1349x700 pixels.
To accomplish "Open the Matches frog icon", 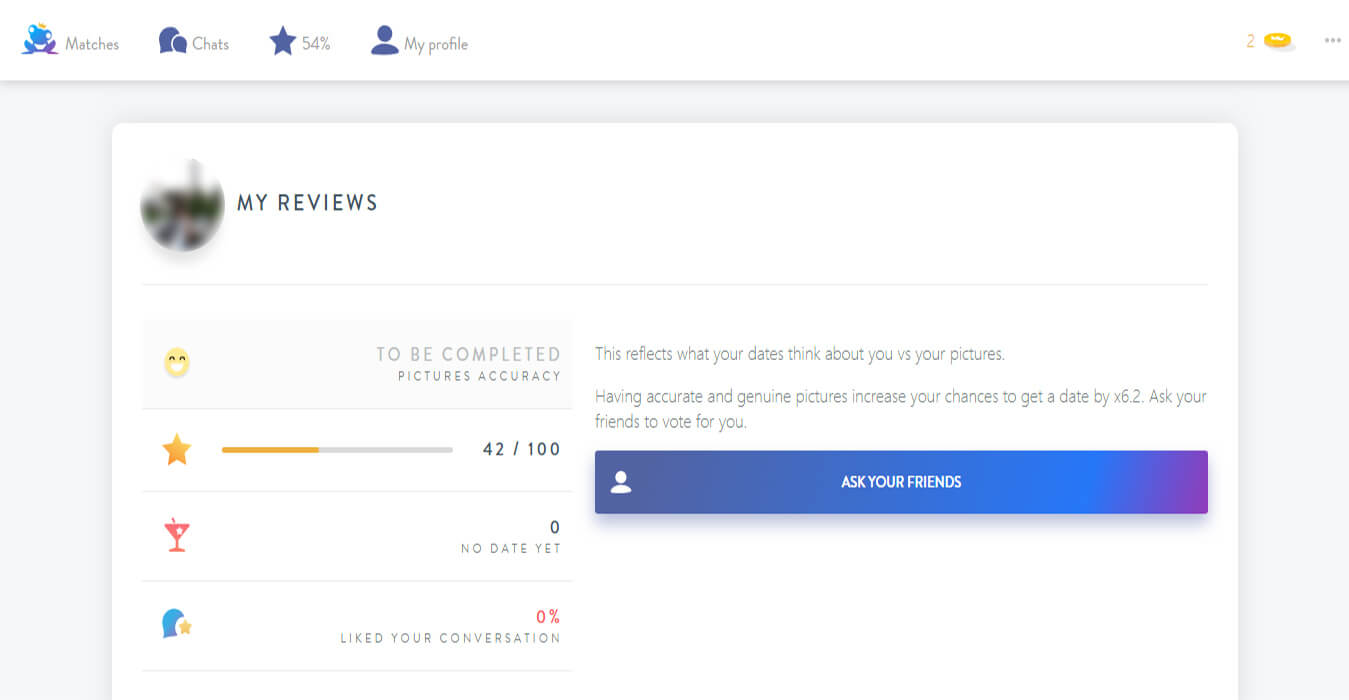I will [x=40, y=41].
